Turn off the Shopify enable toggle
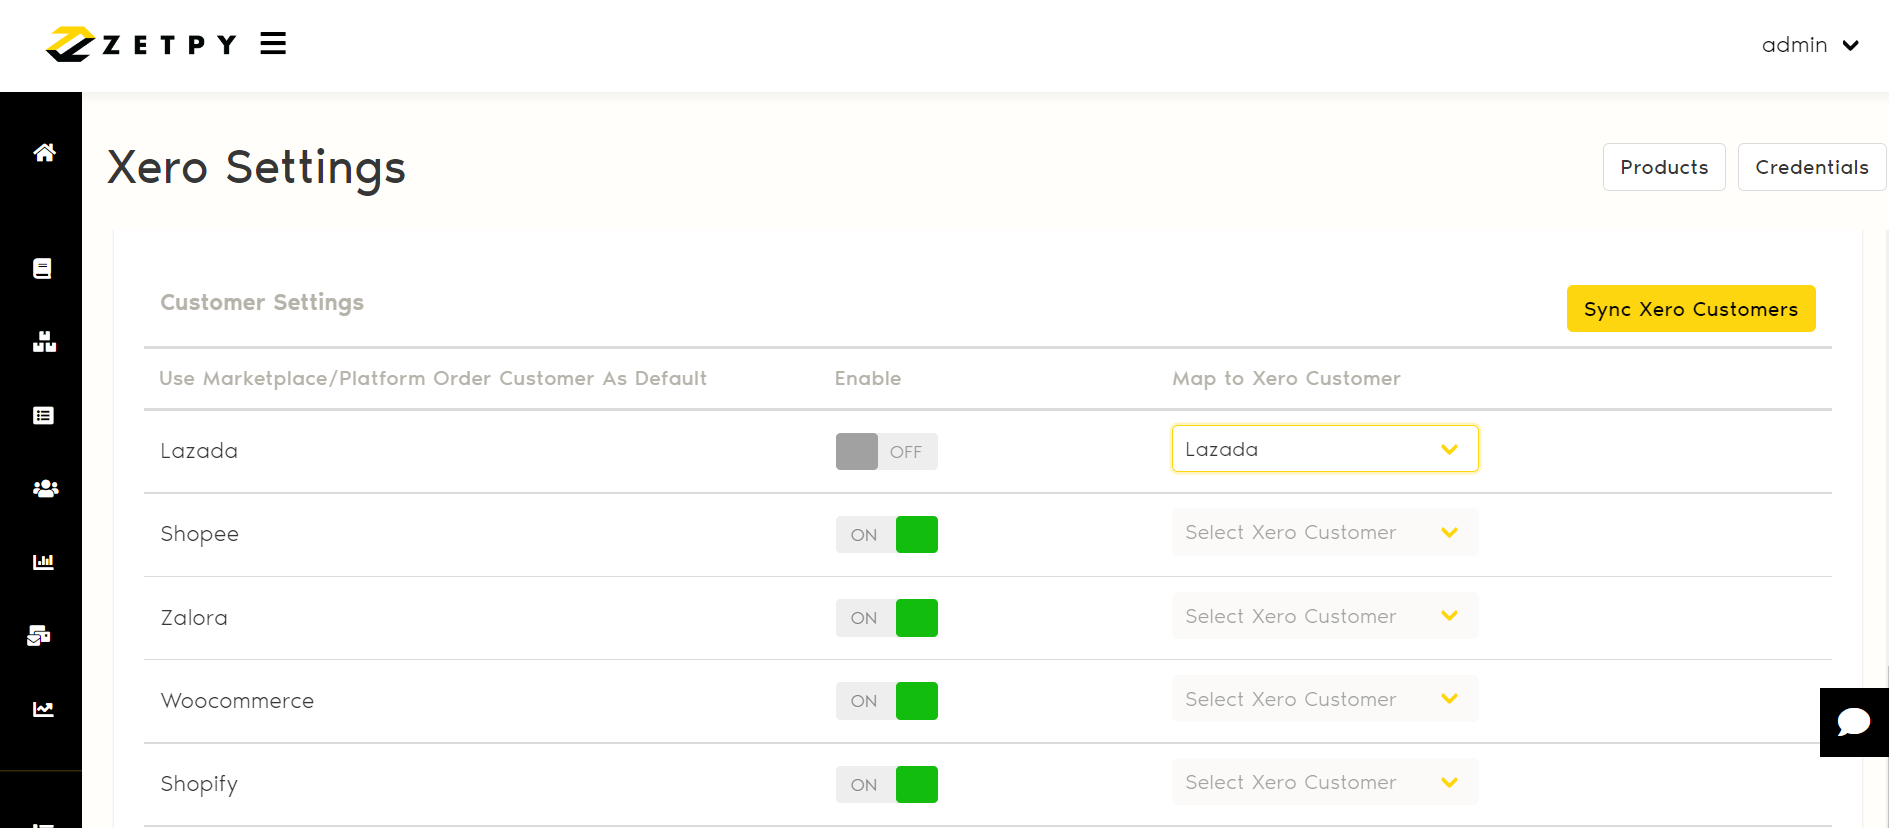Image resolution: width=1889 pixels, height=828 pixels. point(886,784)
